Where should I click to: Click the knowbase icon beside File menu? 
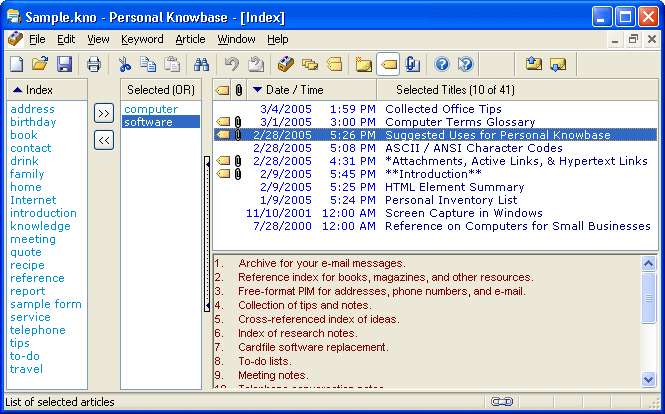[15, 39]
